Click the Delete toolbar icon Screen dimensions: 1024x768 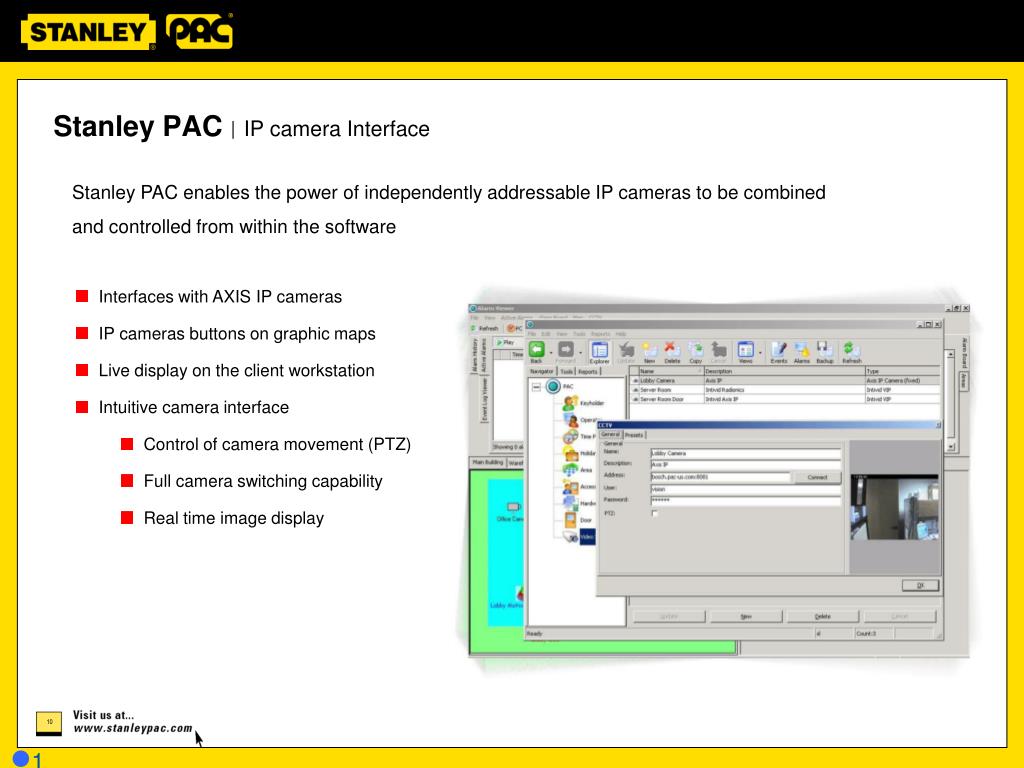[x=672, y=350]
